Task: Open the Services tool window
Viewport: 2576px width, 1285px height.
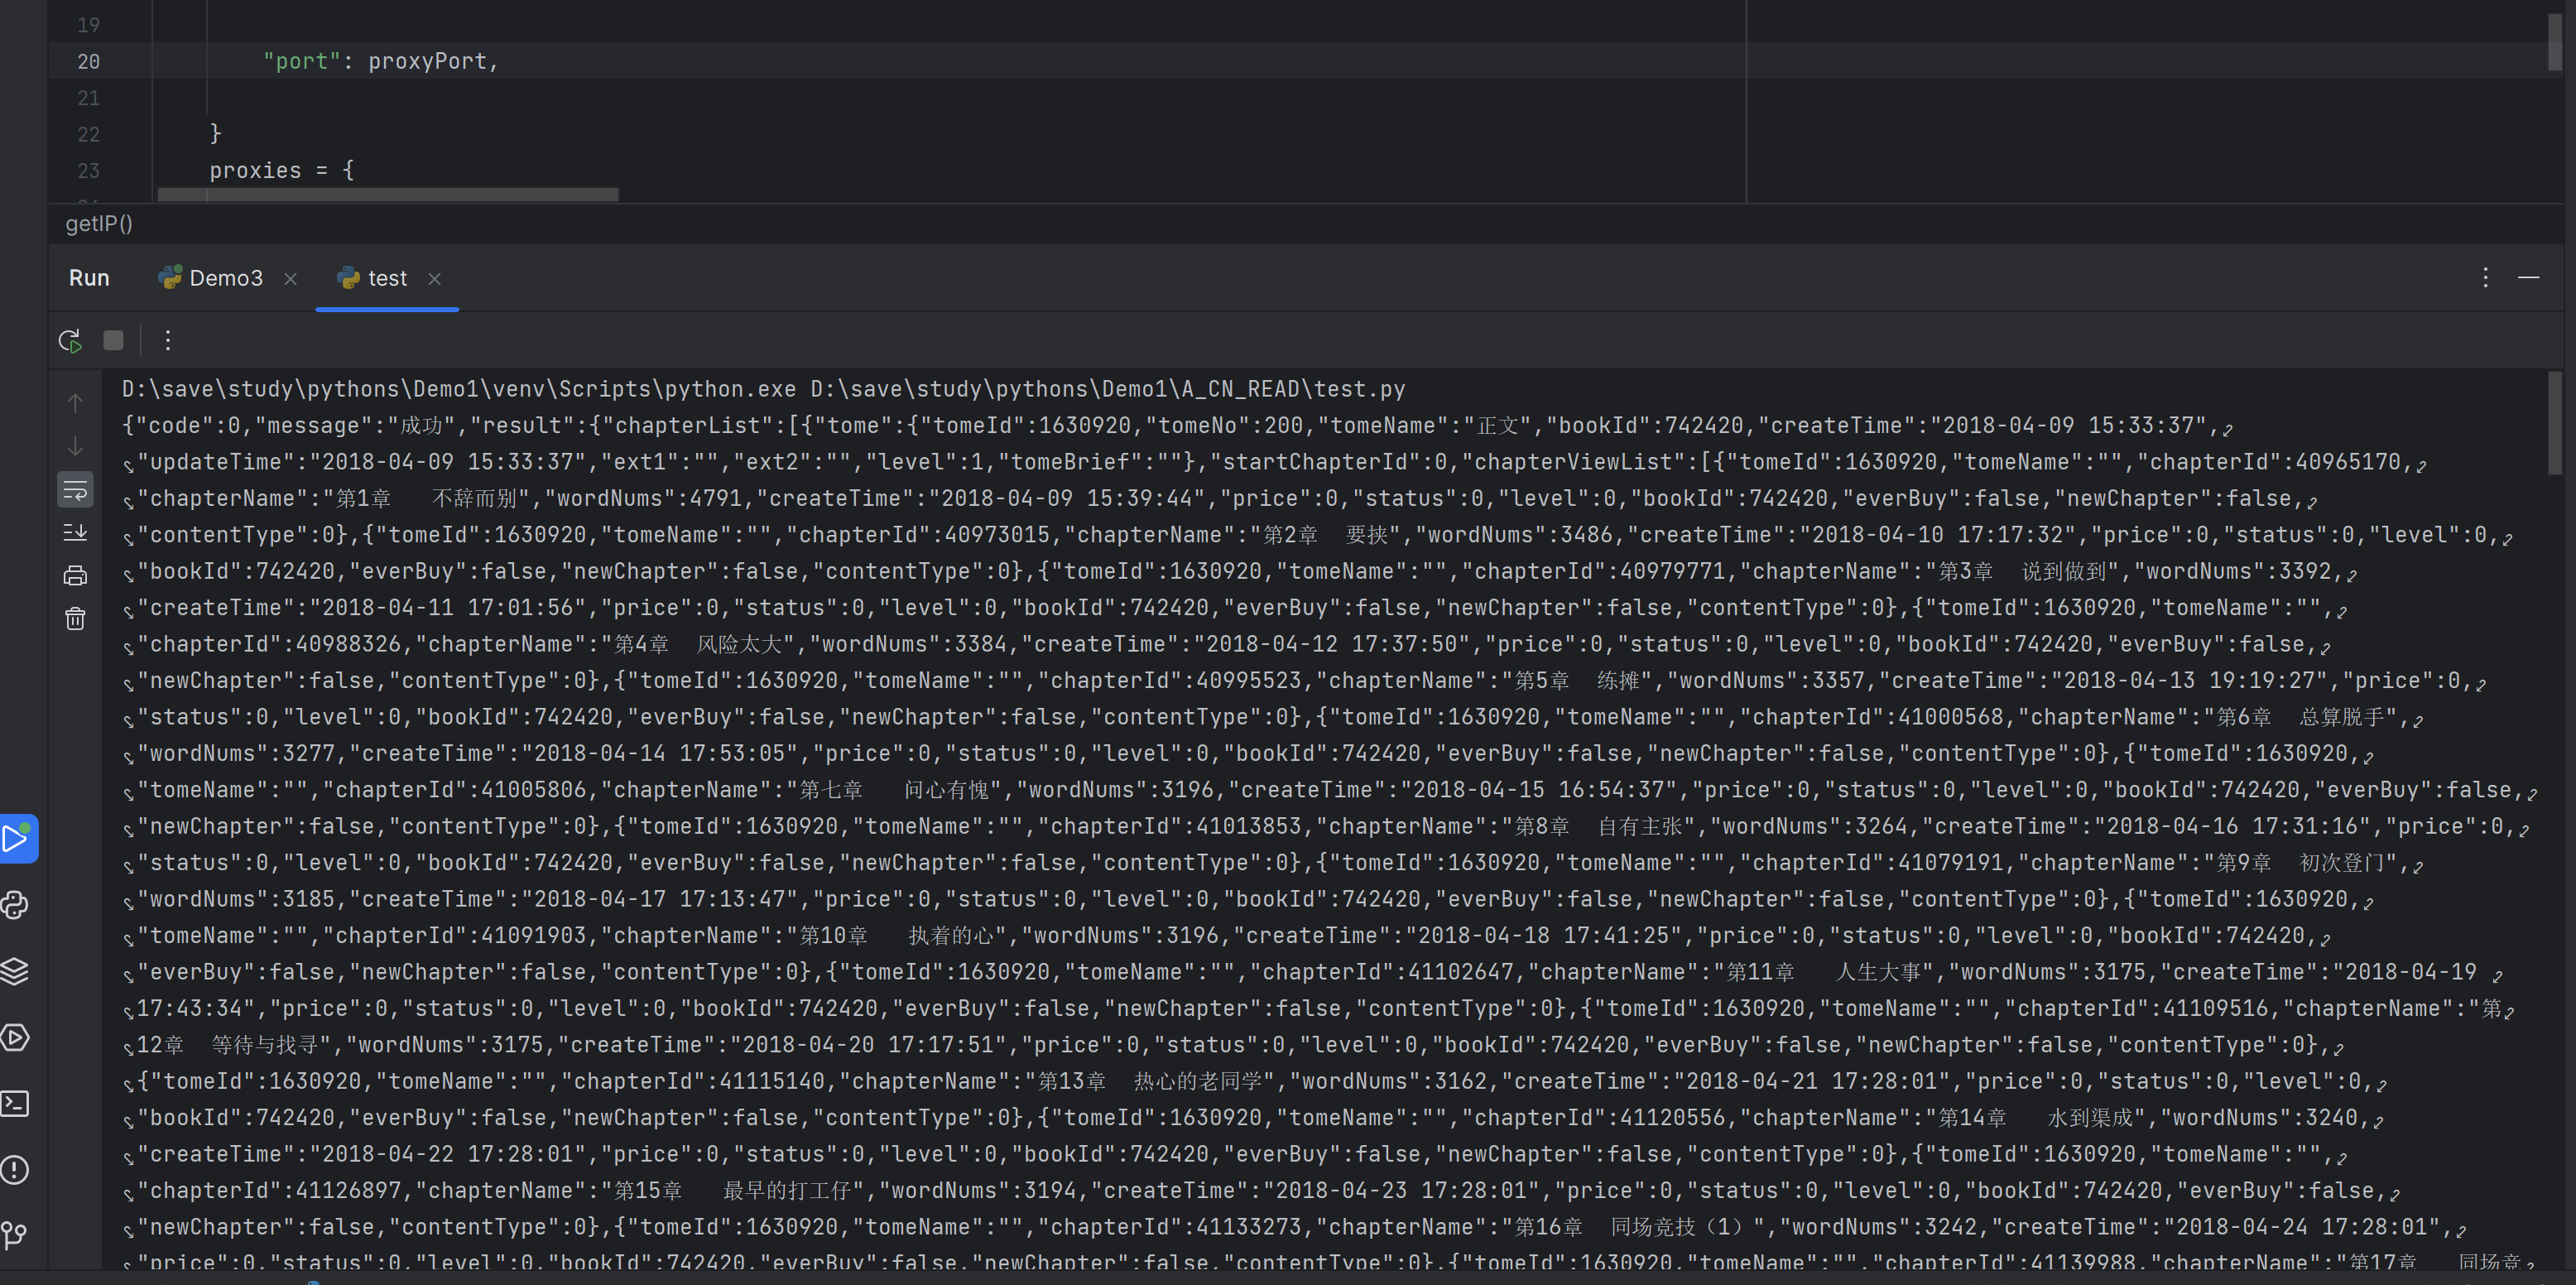Action: [x=15, y=1037]
